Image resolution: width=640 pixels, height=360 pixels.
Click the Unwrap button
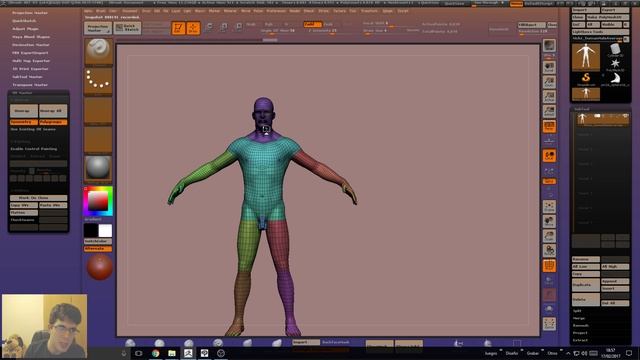point(24,111)
